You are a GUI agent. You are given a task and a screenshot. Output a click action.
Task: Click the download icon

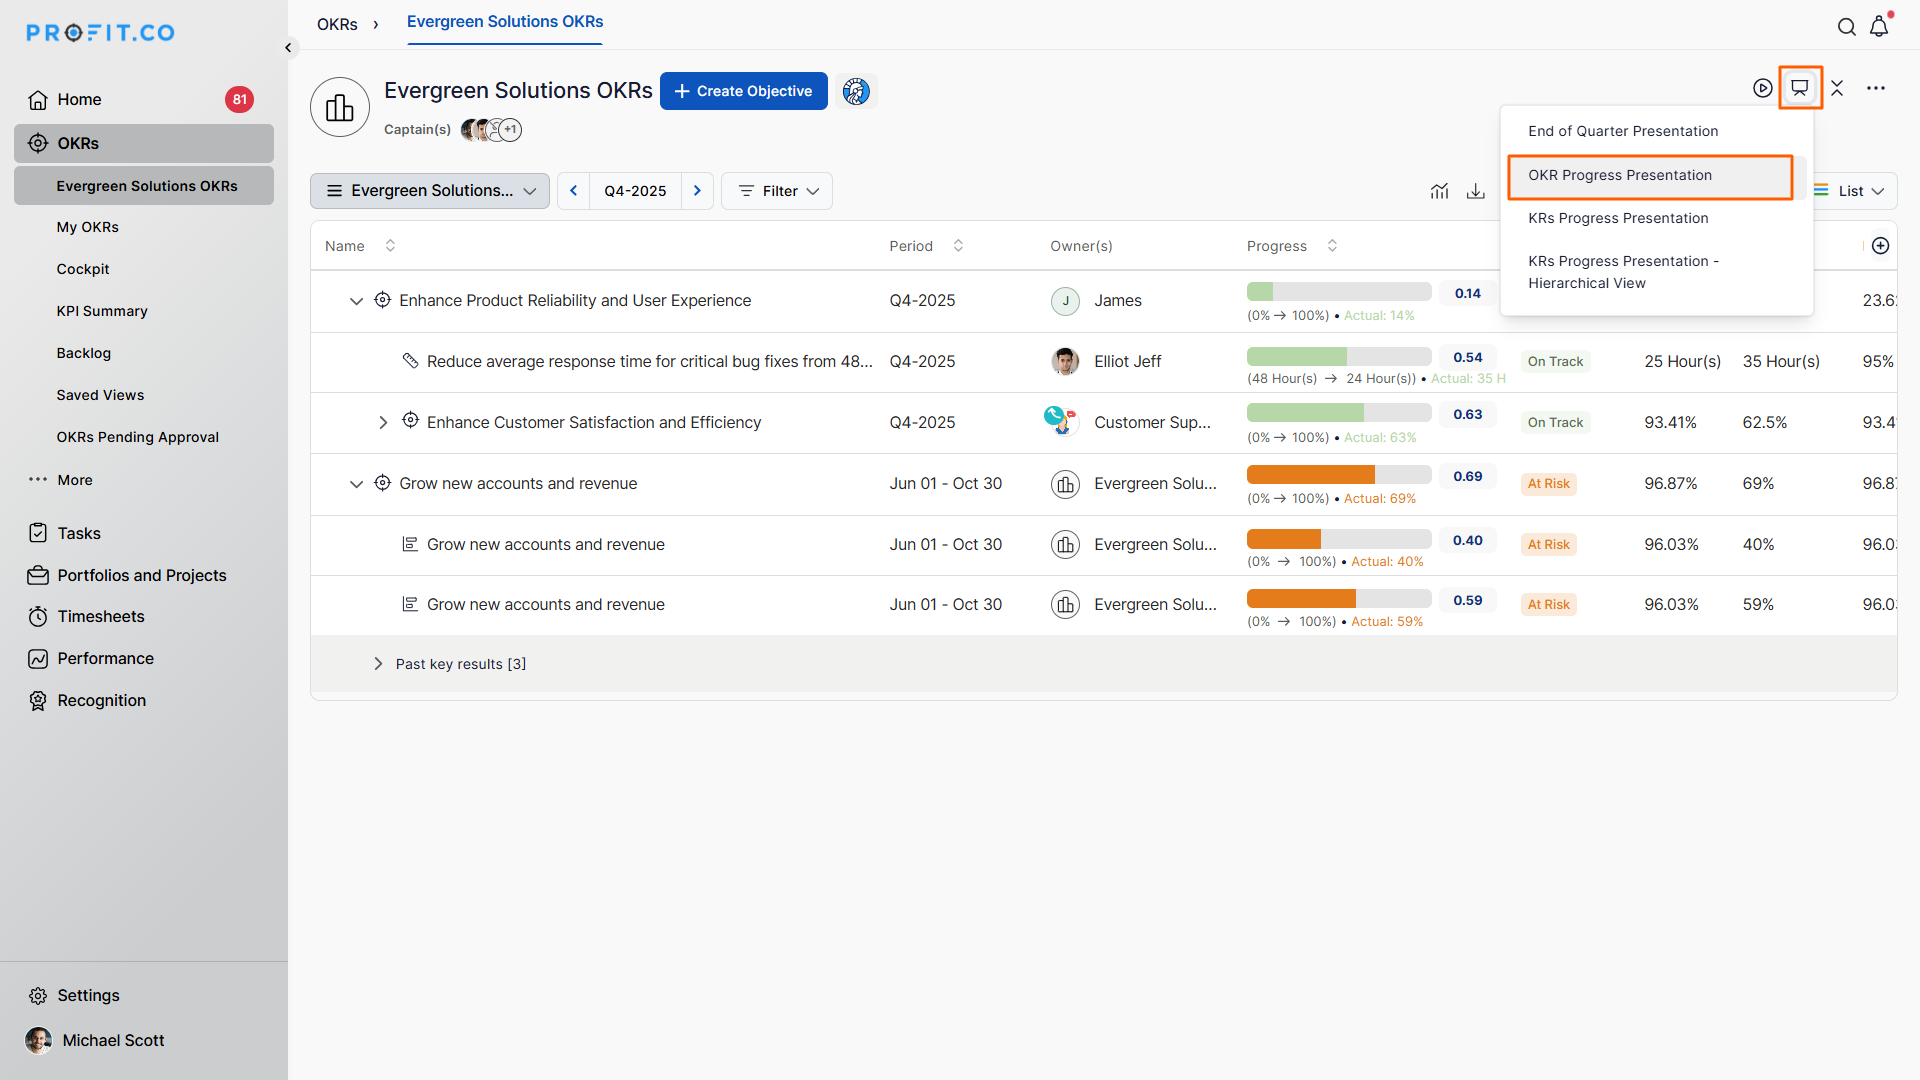pos(1475,191)
